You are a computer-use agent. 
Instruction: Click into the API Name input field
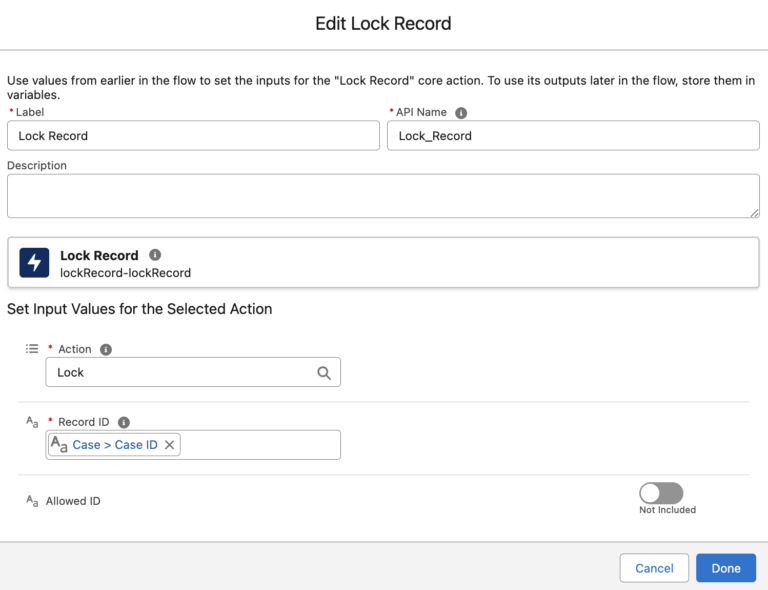tap(573, 136)
